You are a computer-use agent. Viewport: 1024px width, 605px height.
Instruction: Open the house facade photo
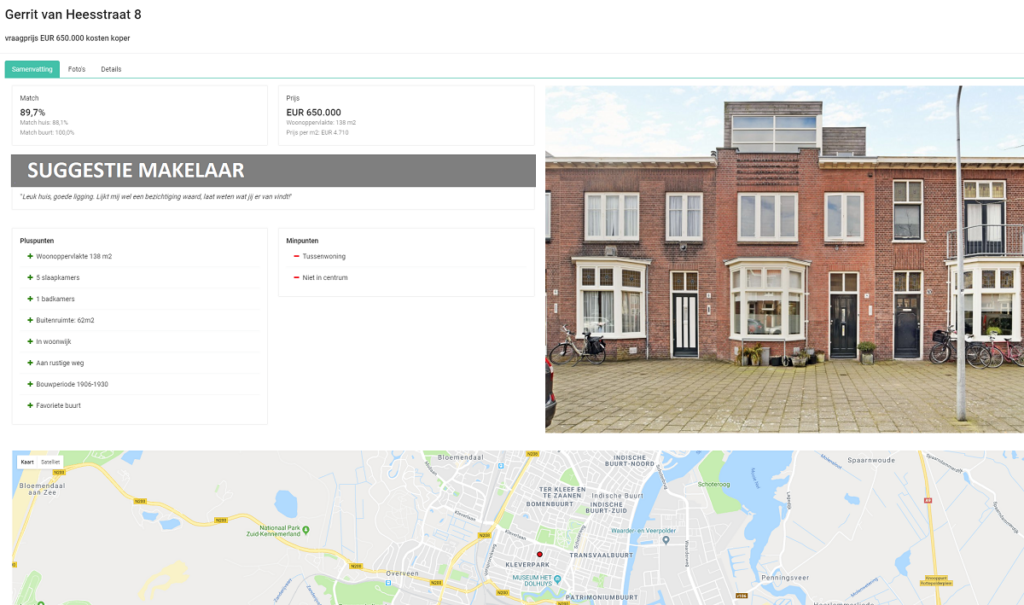click(x=784, y=259)
